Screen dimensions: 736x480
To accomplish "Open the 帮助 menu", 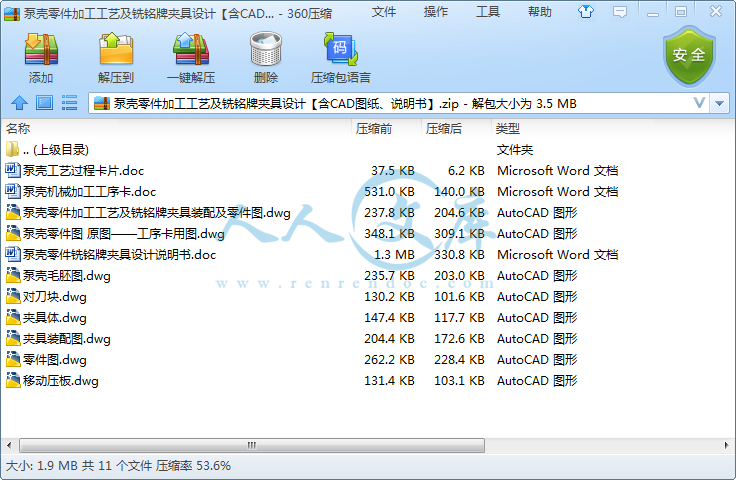I will coord(540,12).
